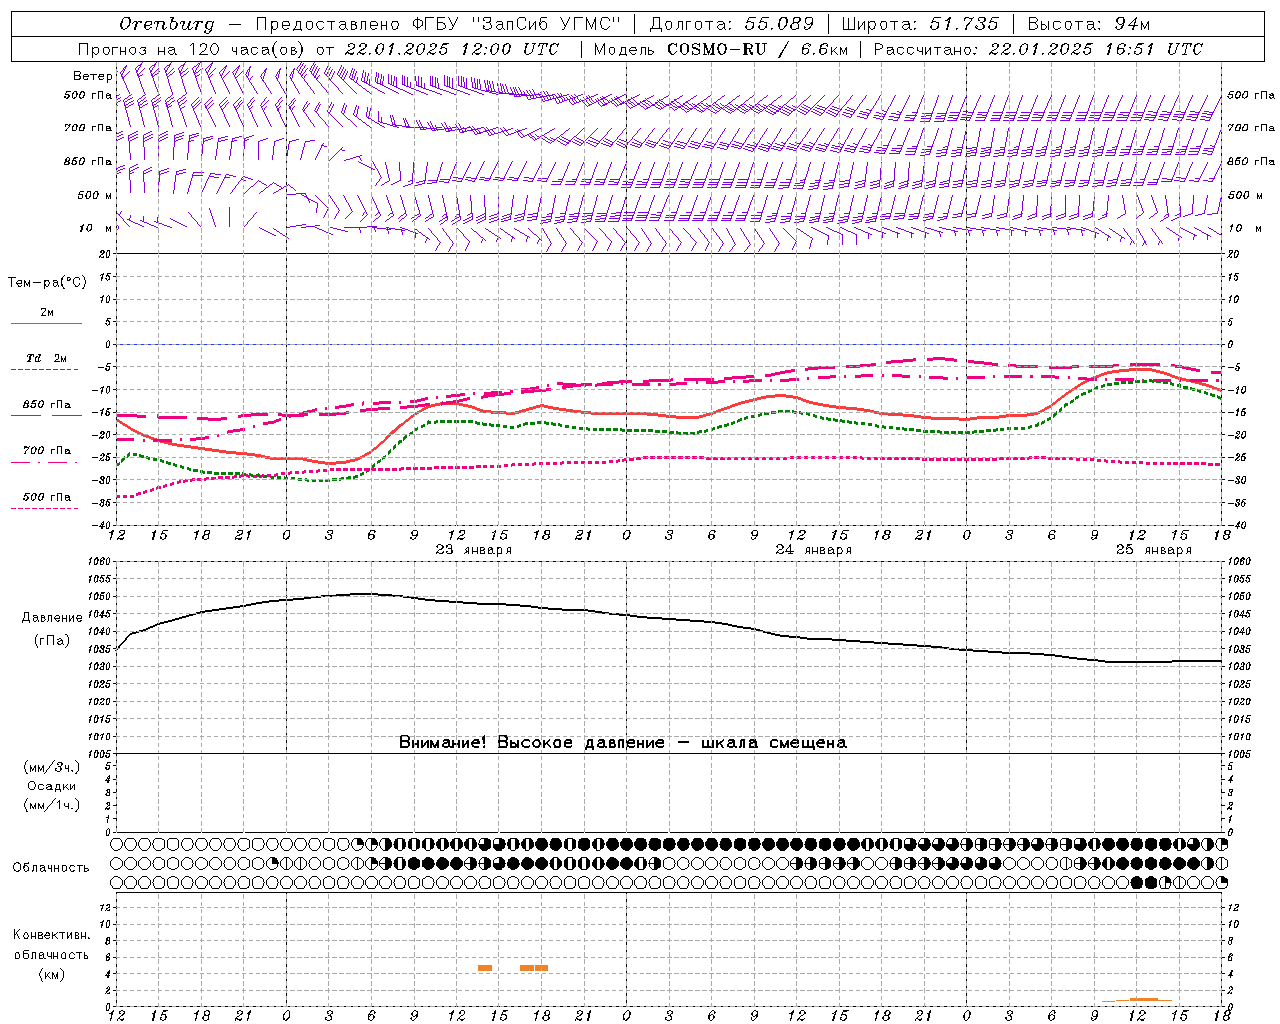Screen dimensions: 1280x1024
Task: Click the 'Осадки' precipitation label
Action: coord(52,786)
